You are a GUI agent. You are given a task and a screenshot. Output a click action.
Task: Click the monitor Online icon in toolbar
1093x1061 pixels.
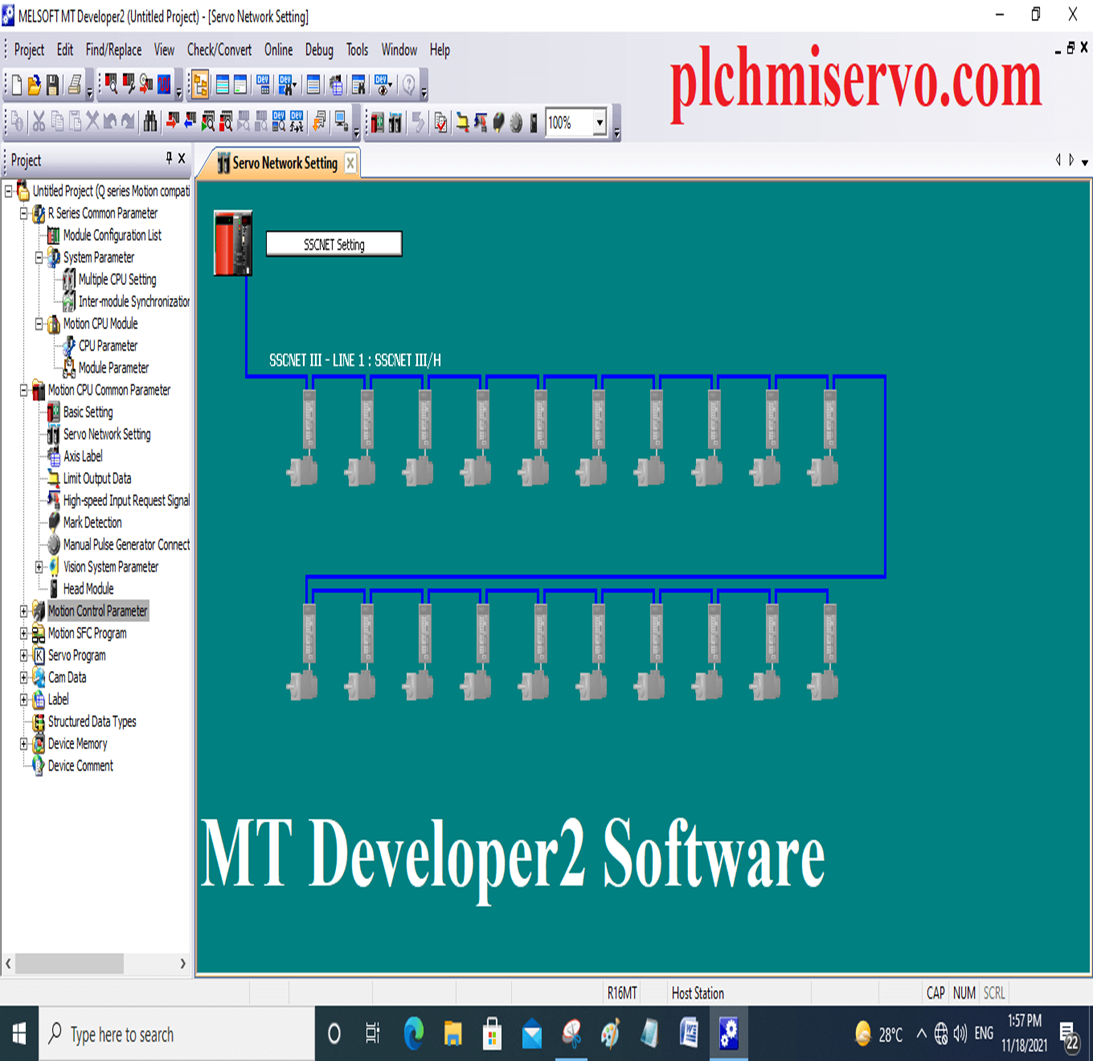341,122
